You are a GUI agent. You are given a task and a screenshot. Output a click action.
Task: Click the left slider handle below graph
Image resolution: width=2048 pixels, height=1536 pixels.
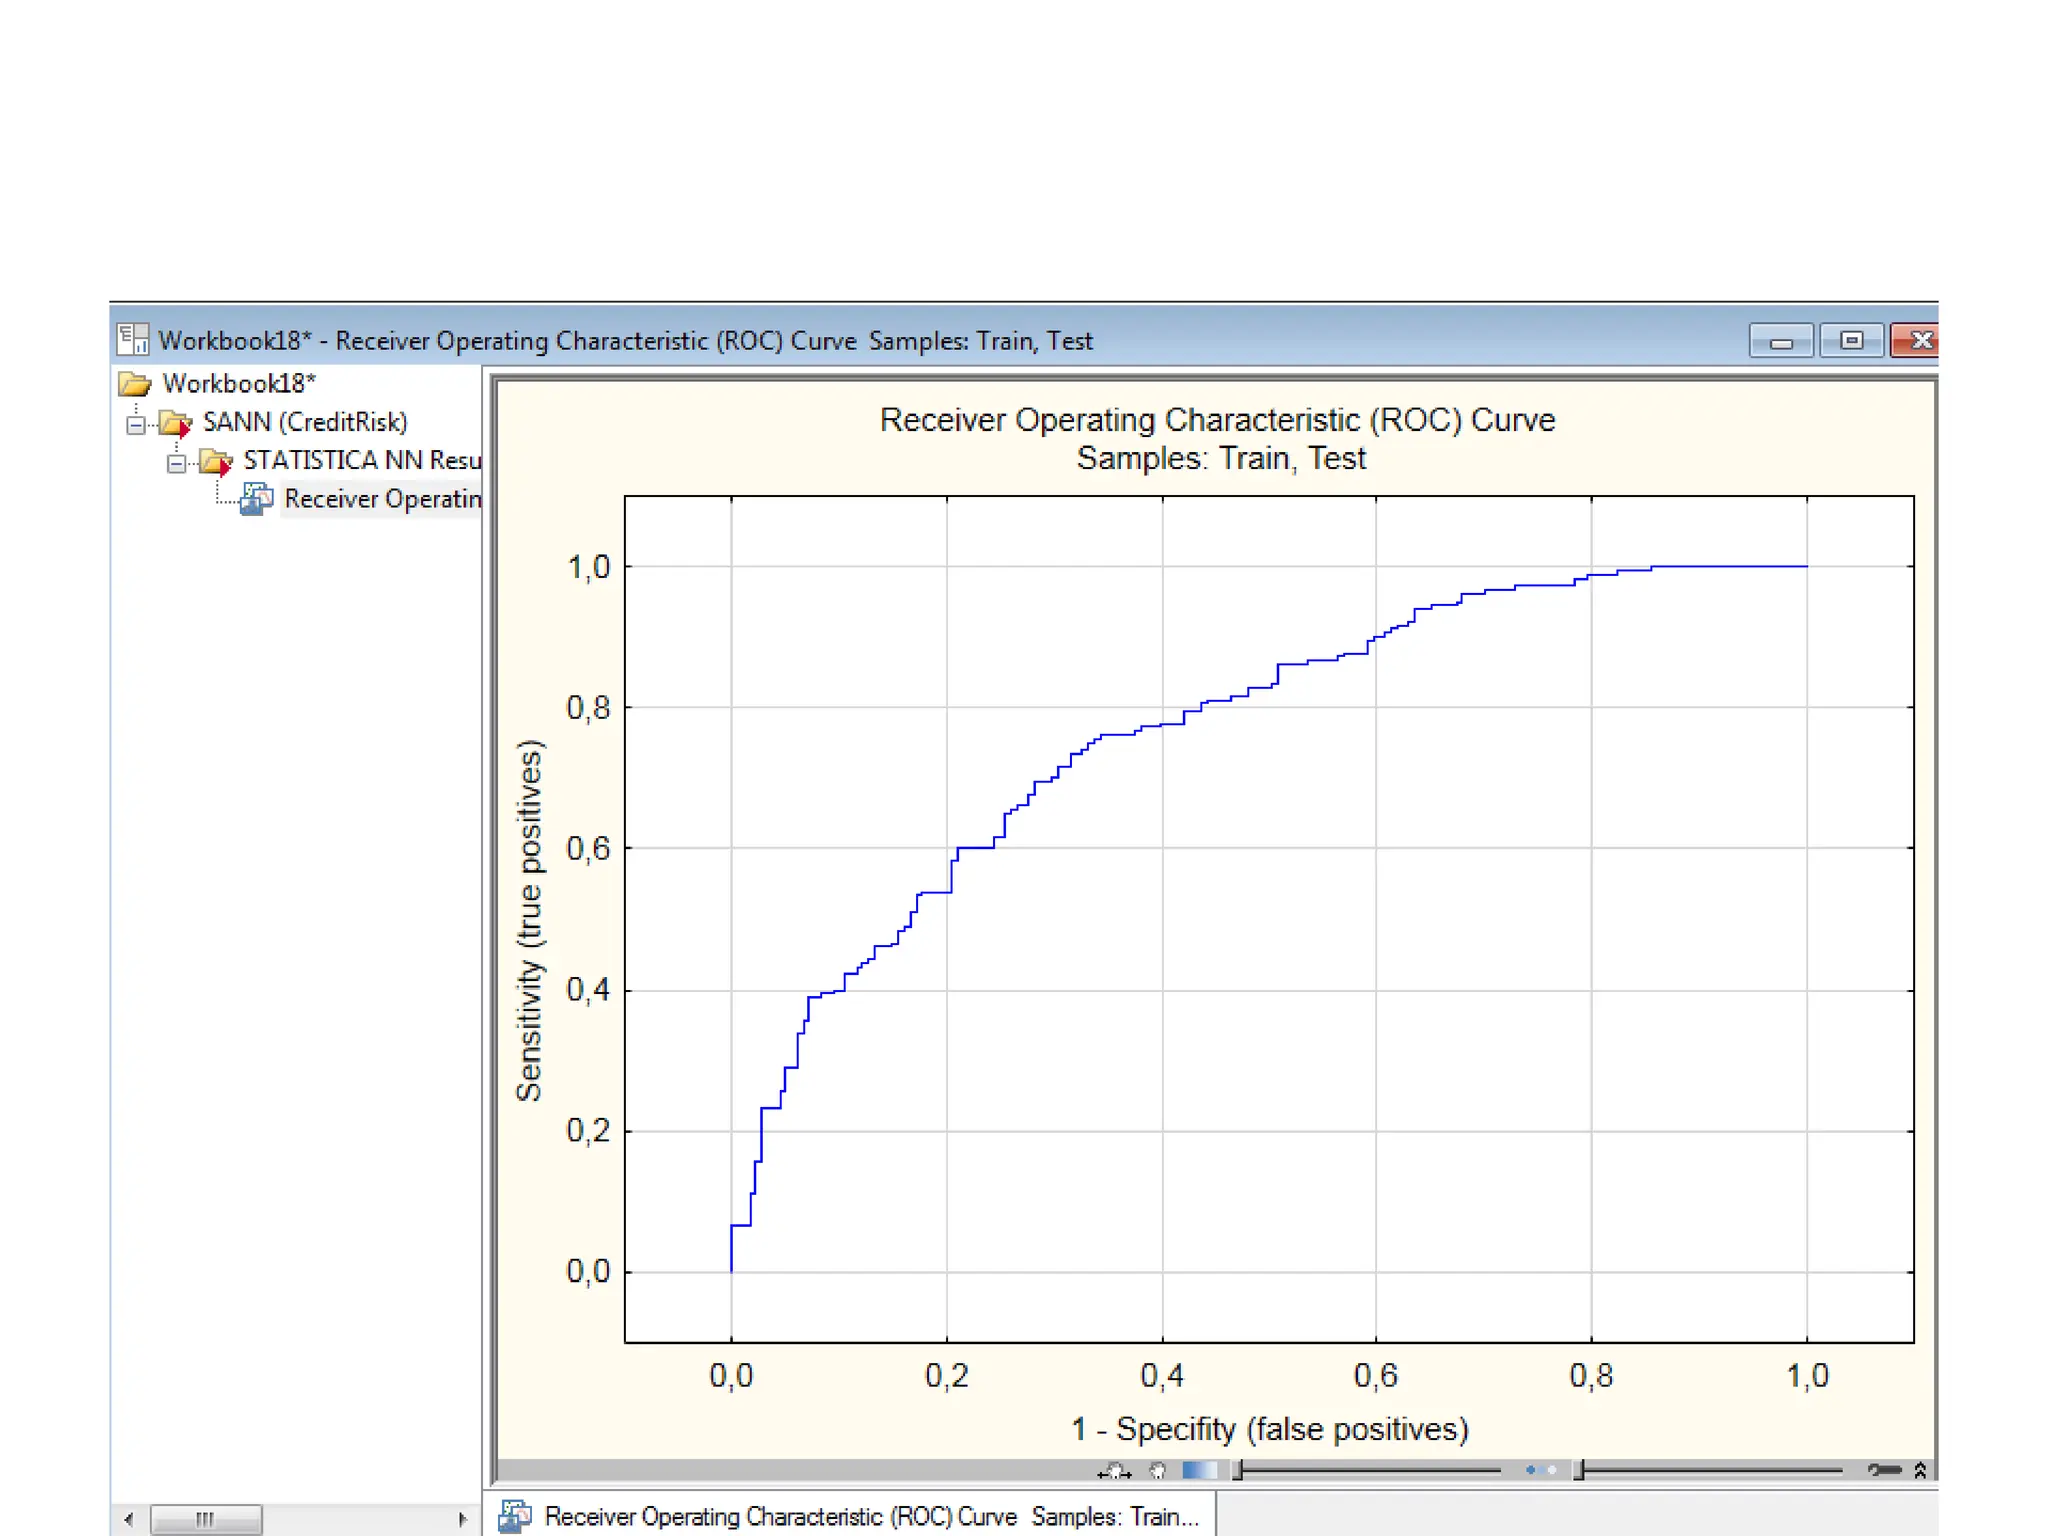1238,1470
